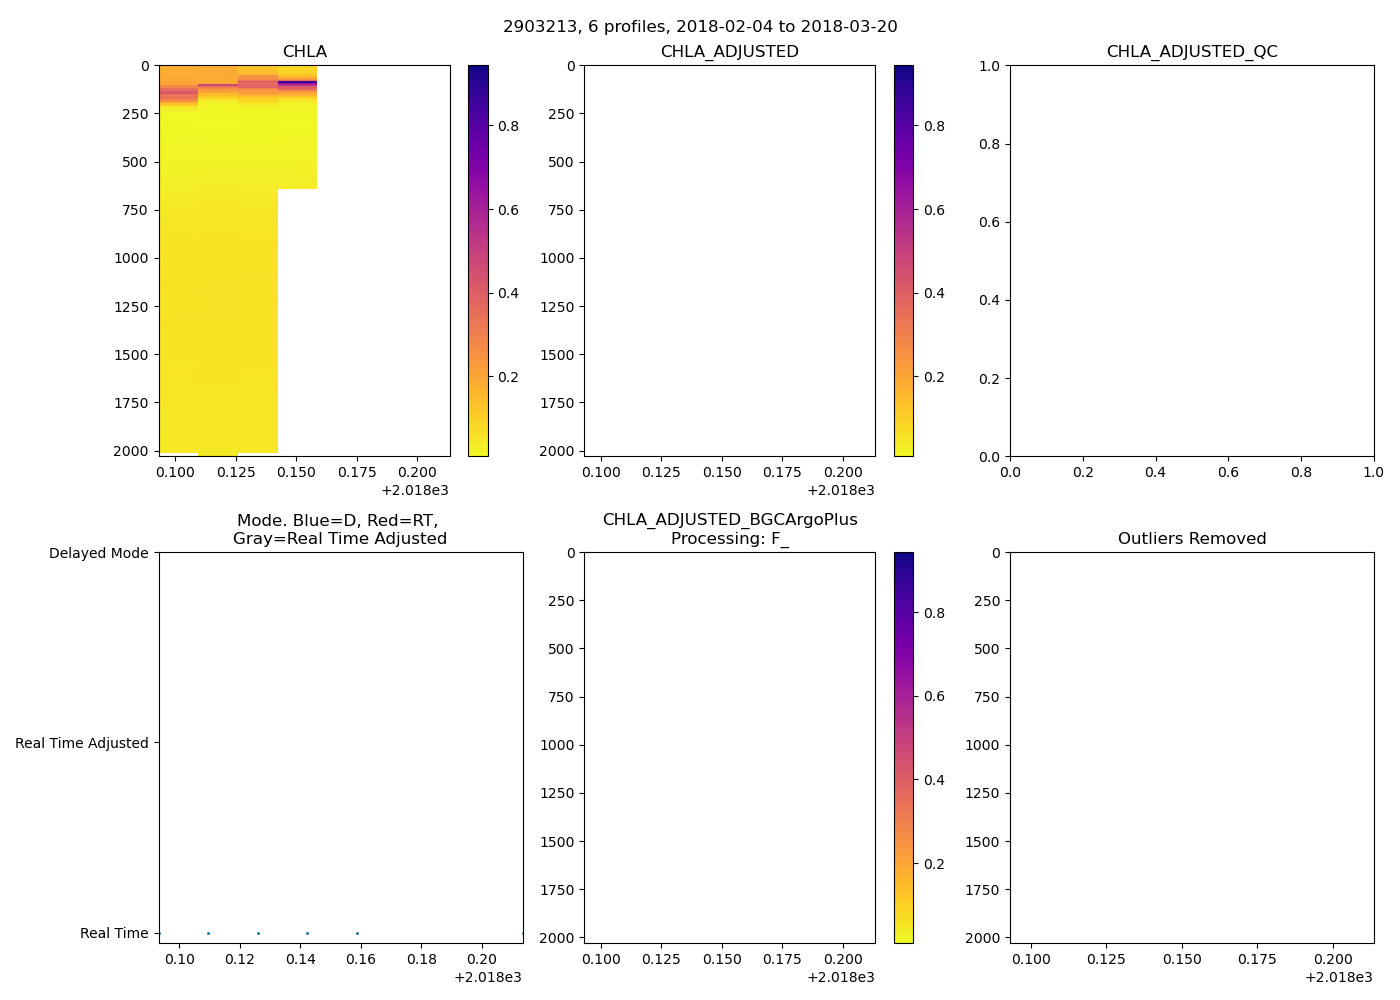Click the Mode legend title text

click(339, 530)
